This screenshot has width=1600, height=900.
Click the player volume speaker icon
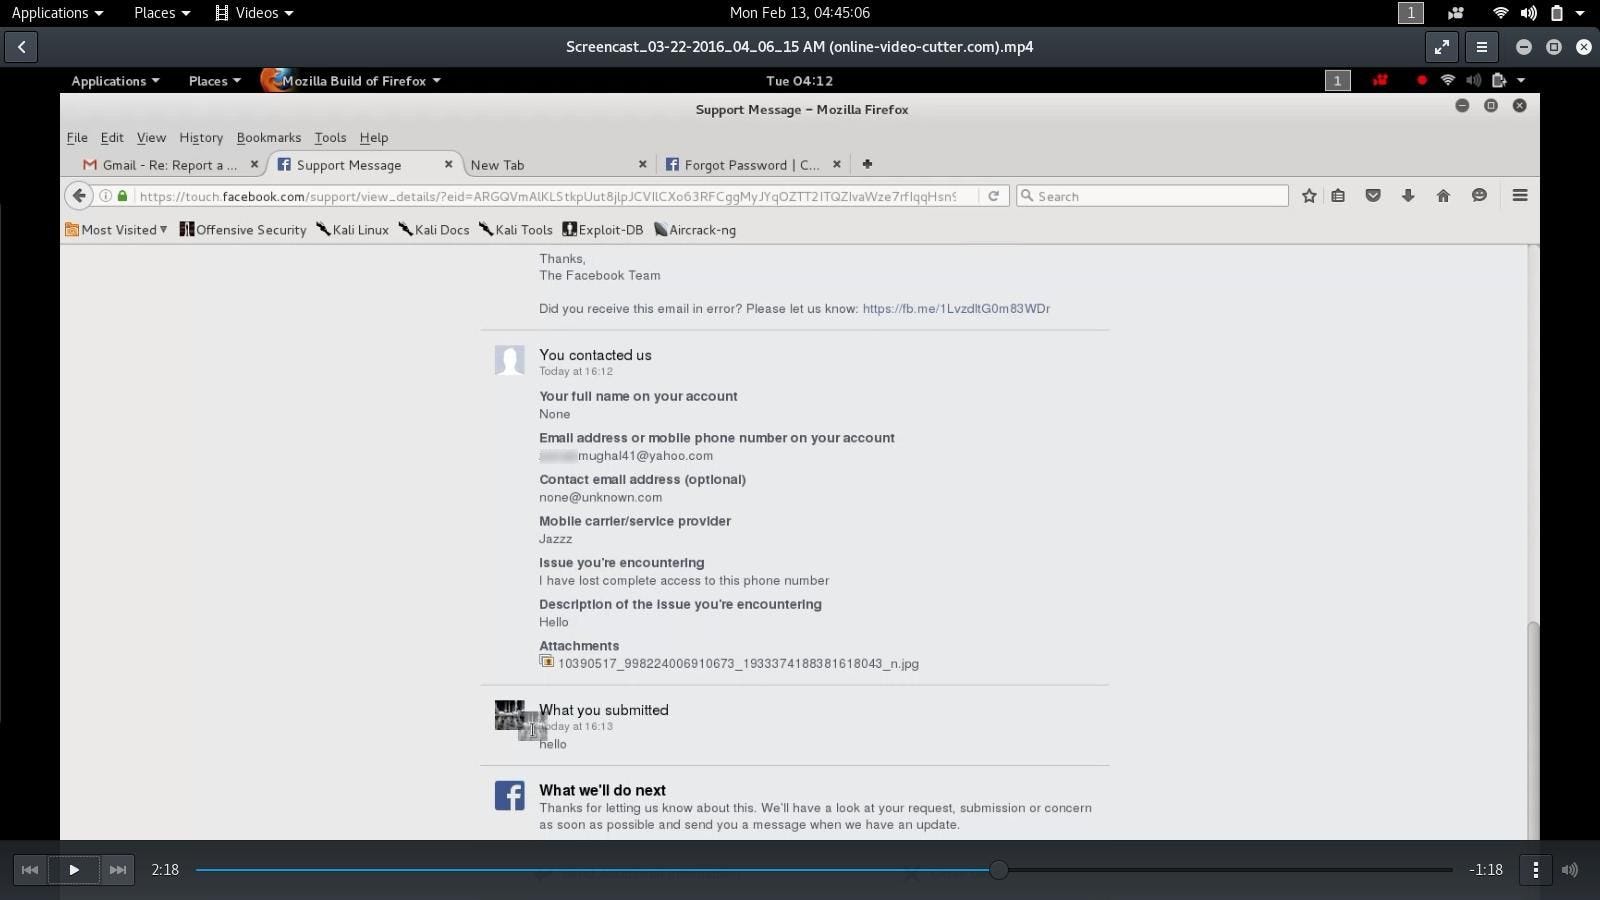tap(1571, 870)
